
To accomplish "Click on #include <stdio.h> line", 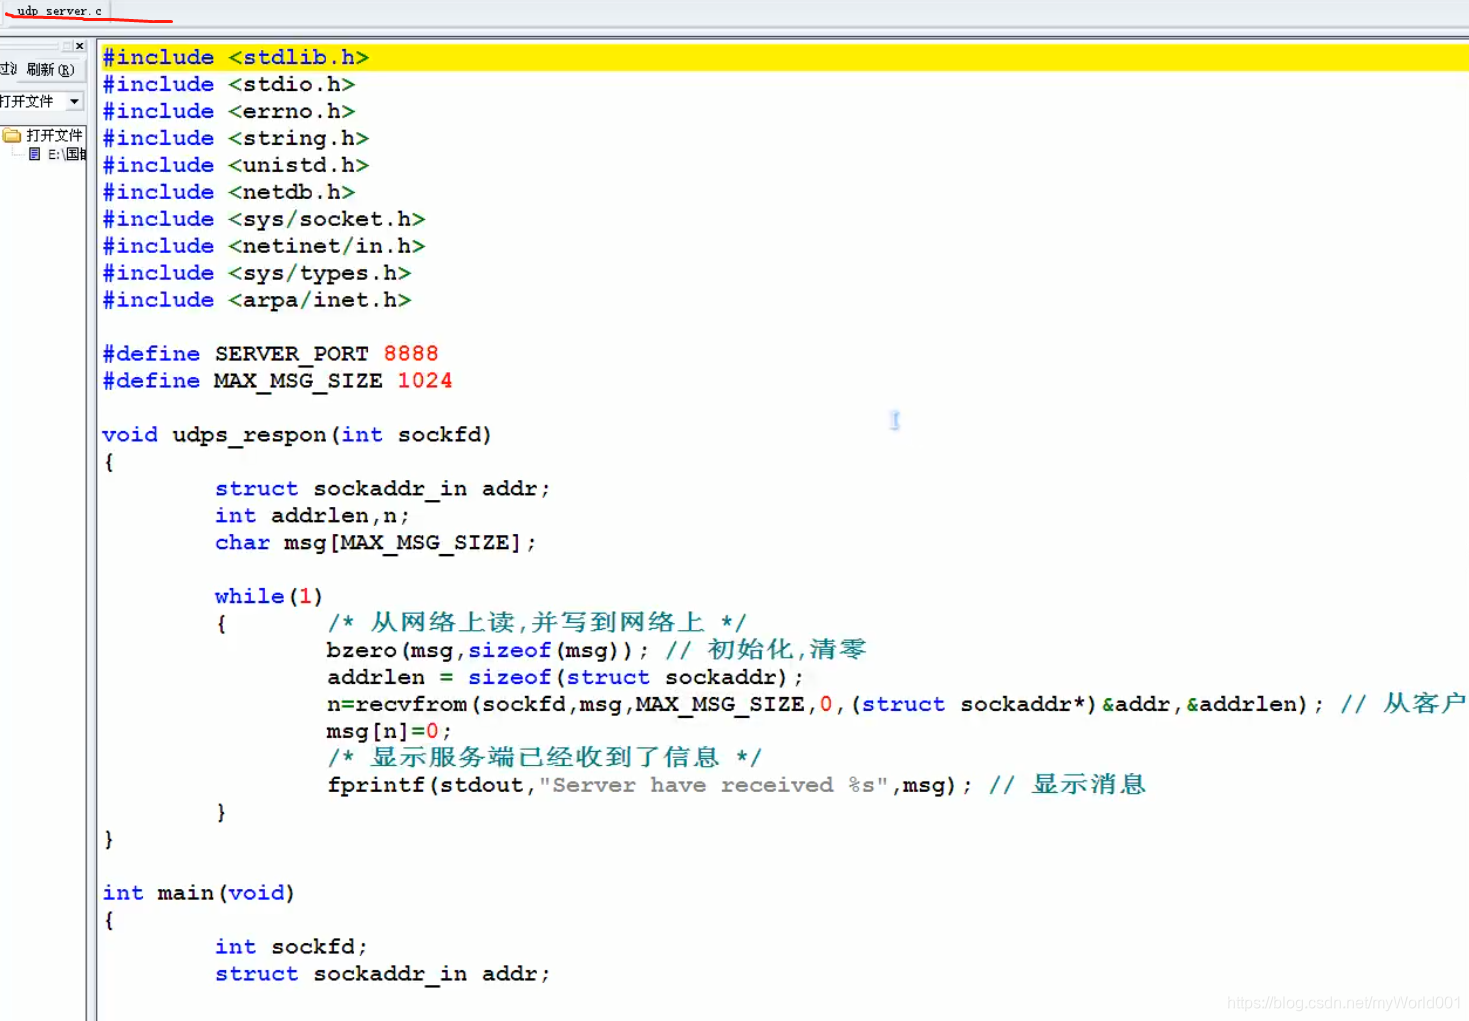I will click(228, 84).
